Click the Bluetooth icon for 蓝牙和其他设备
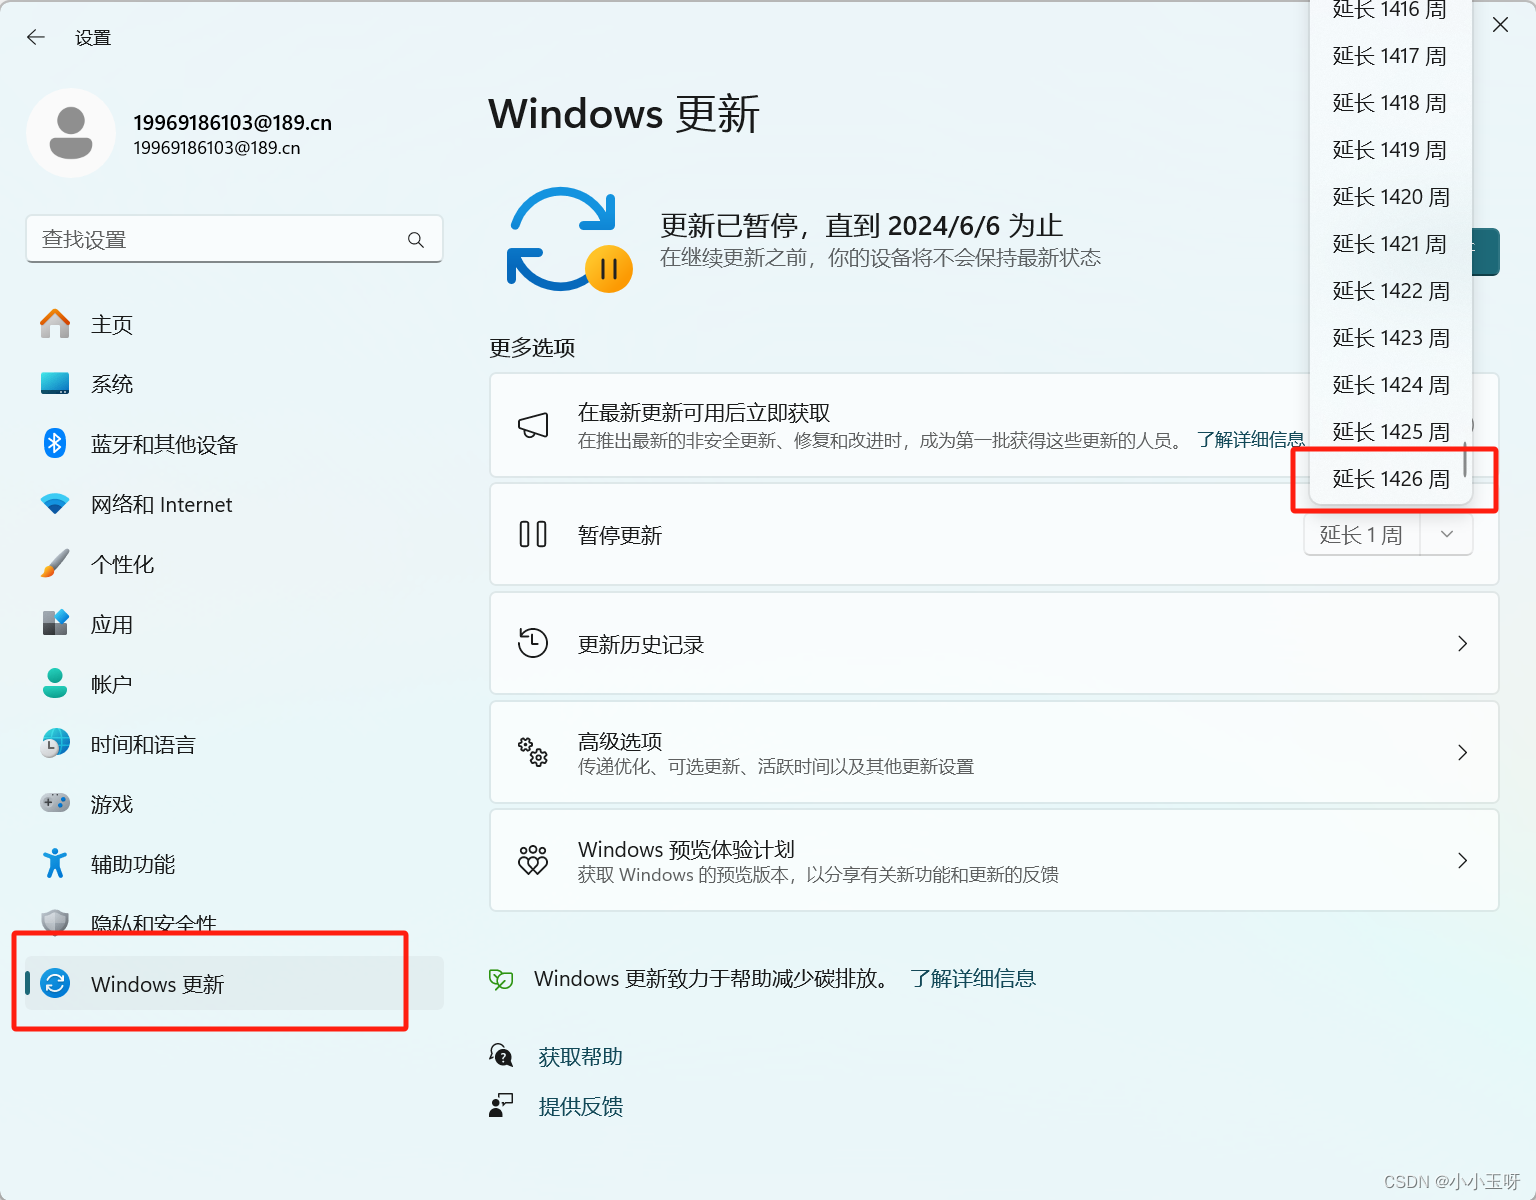 pyautogui.click(x=55, y=443)
